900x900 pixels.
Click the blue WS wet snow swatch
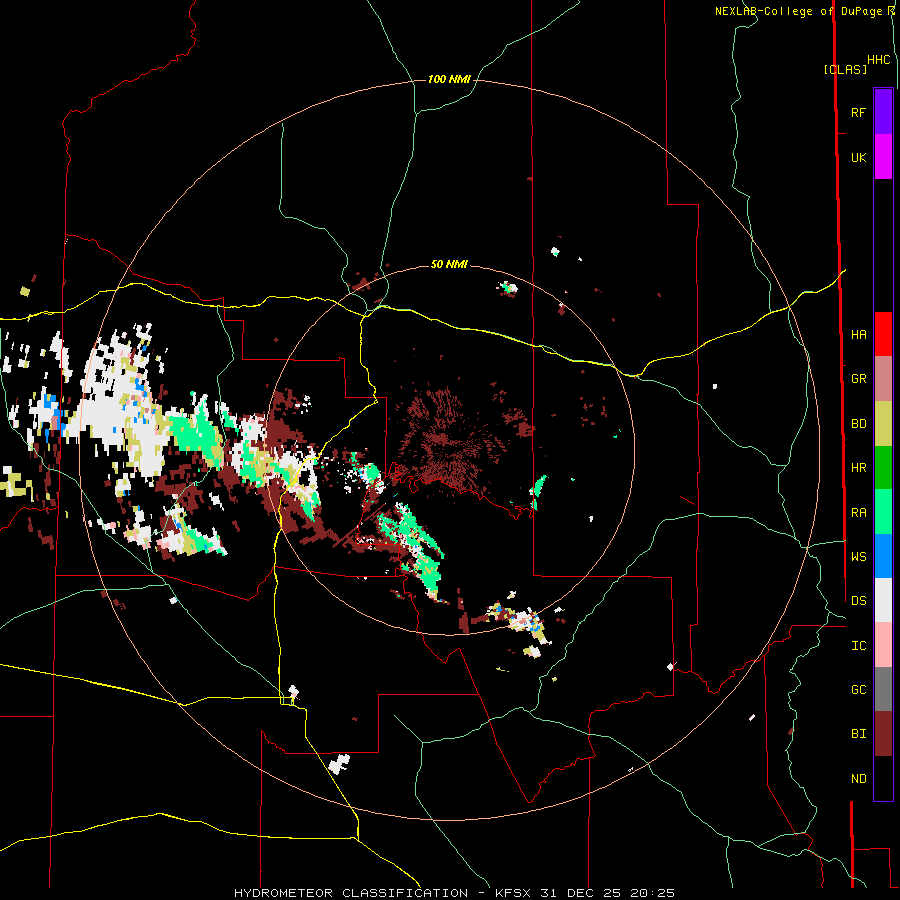(x=883, y=556)
